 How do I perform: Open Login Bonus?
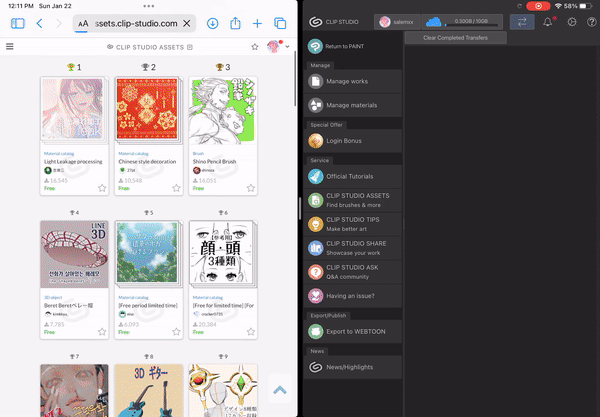[352, 141]
